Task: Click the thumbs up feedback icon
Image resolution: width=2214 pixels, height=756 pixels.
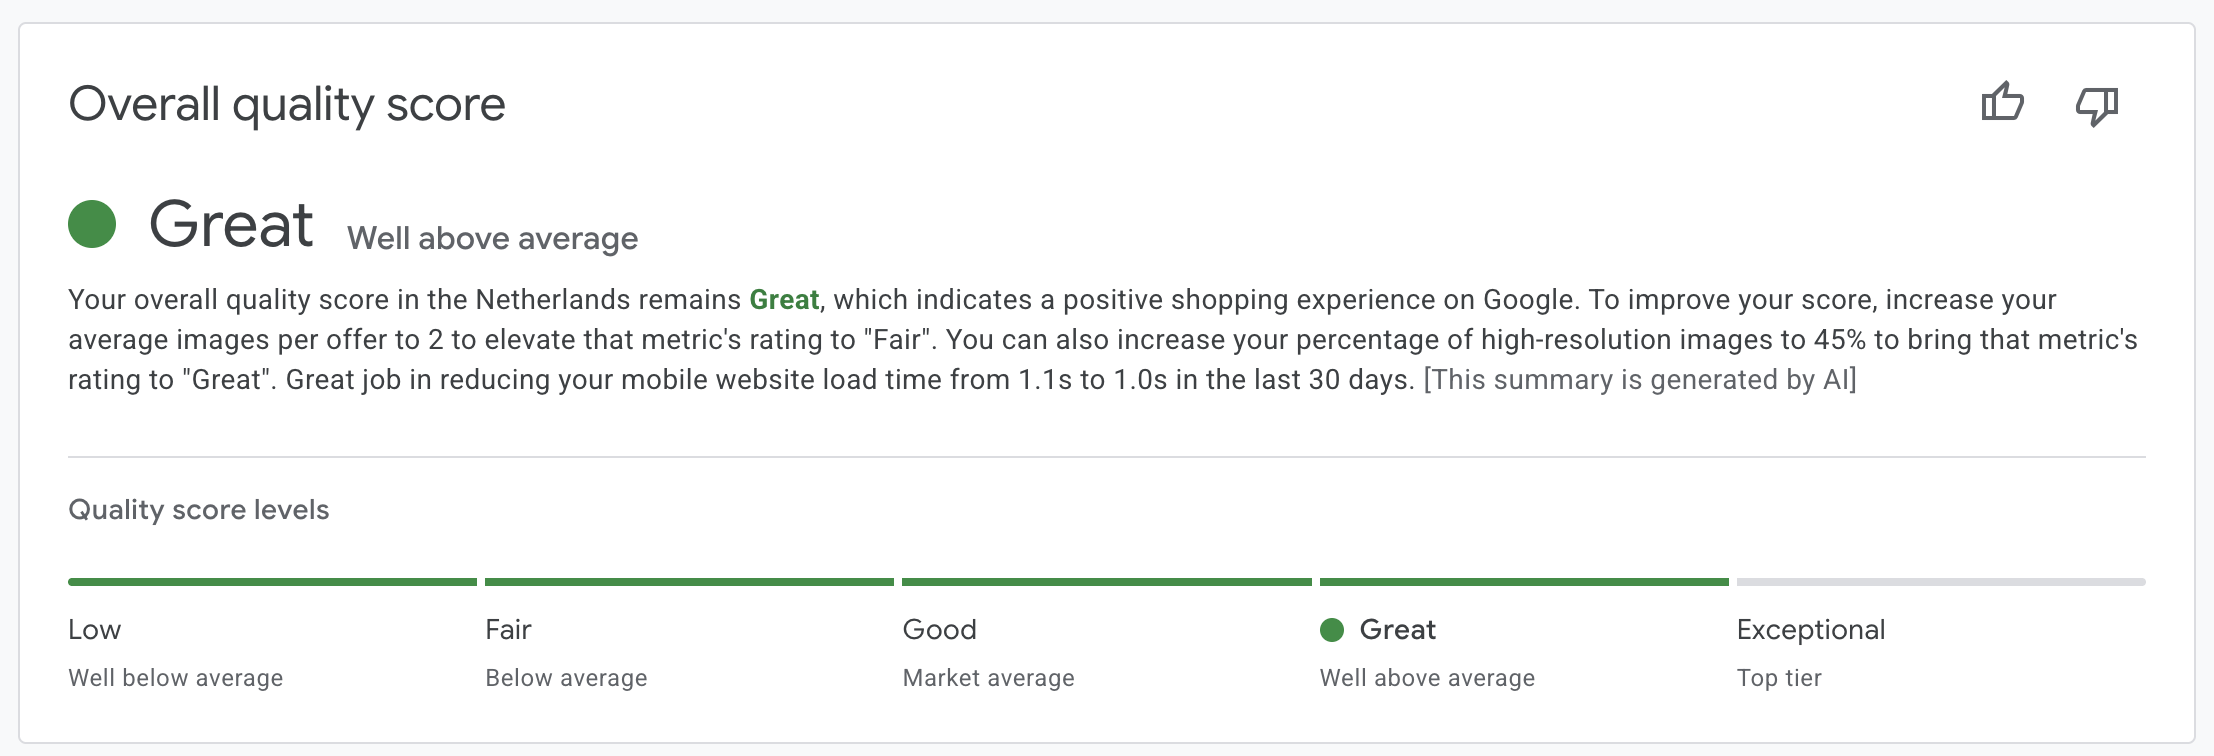Action: point(2002,103)
